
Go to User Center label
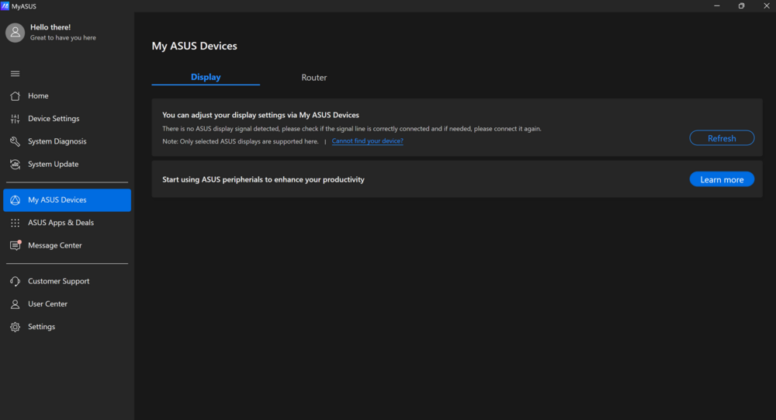point(48,304)
